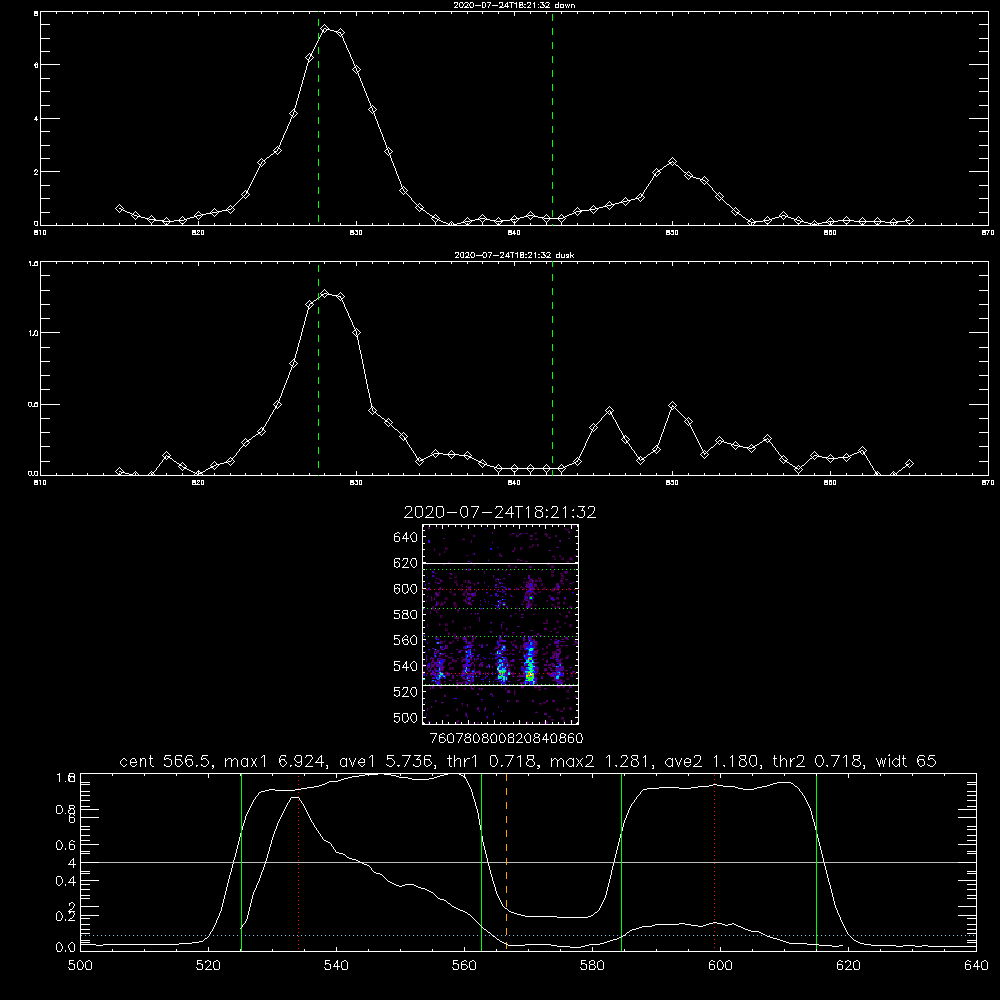Select profile plot x-axis label 580
1000x1000 pixels.
click(x=592, y=966)
